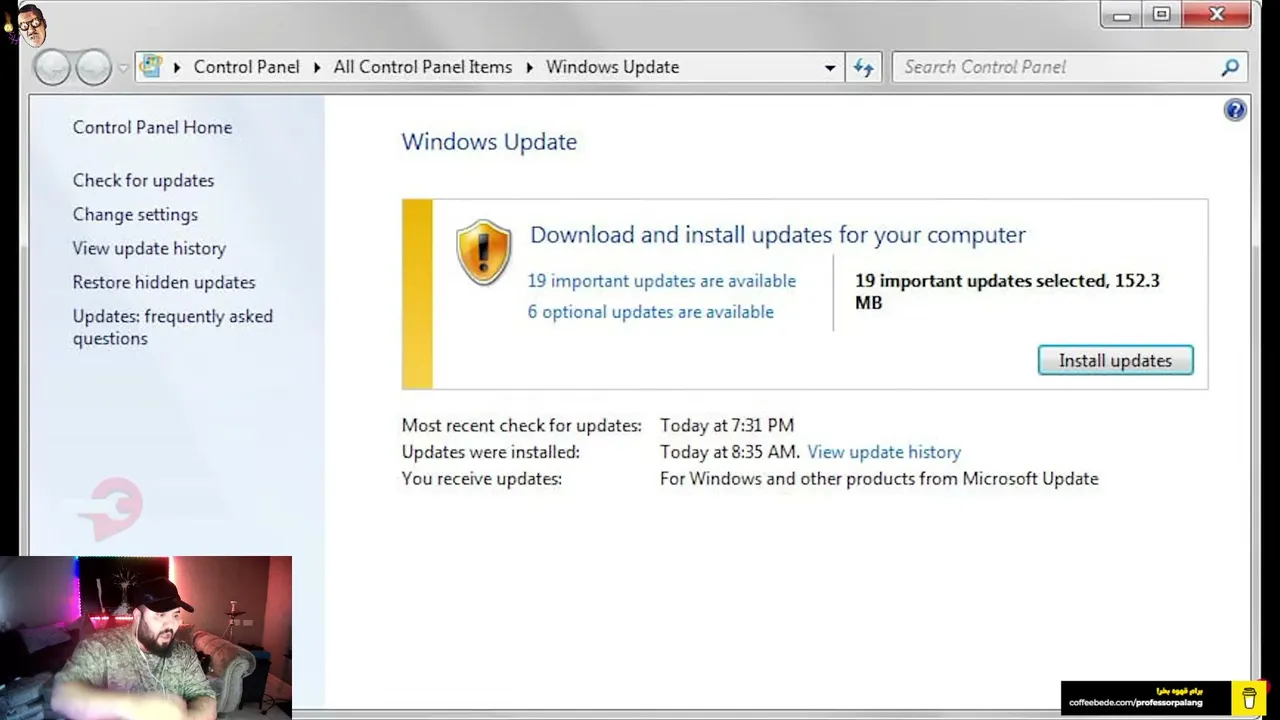1280x720 pixels.
Task: Click the Control Panel icon in address bar
Action: tap(151, 67)
